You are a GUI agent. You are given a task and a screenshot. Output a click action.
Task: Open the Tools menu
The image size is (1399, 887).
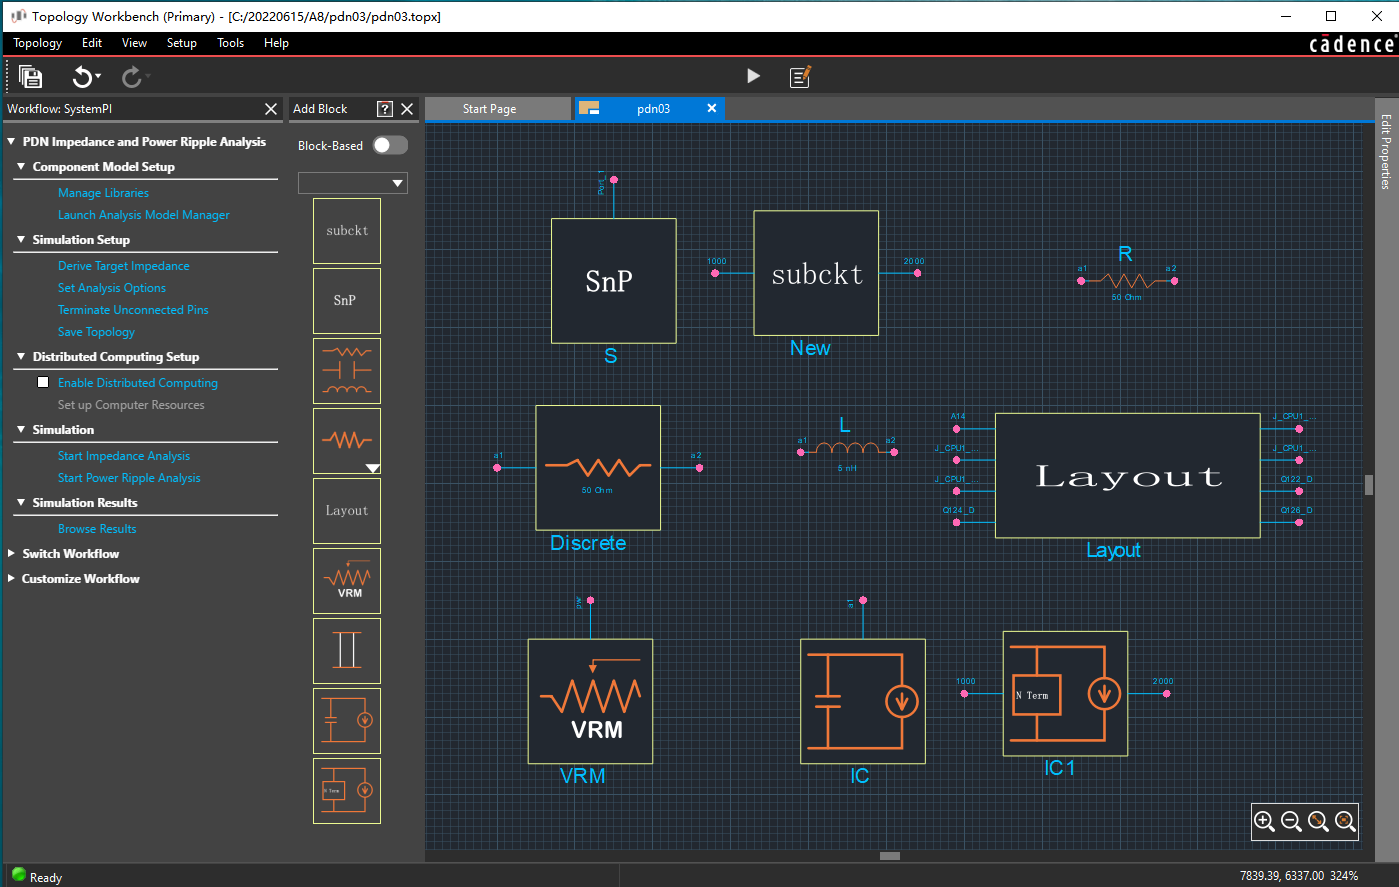pos(230,43)
